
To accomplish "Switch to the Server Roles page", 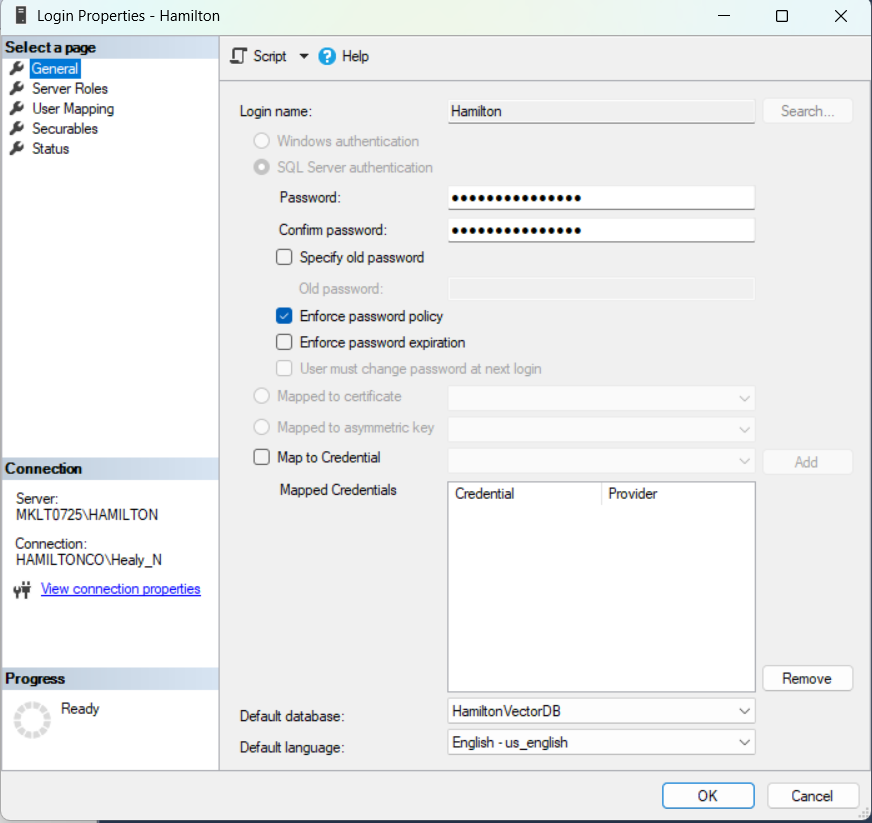I will 69,88.
